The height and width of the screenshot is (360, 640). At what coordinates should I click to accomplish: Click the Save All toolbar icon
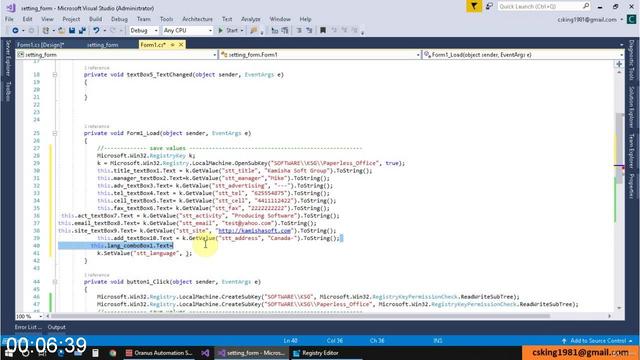82,31
